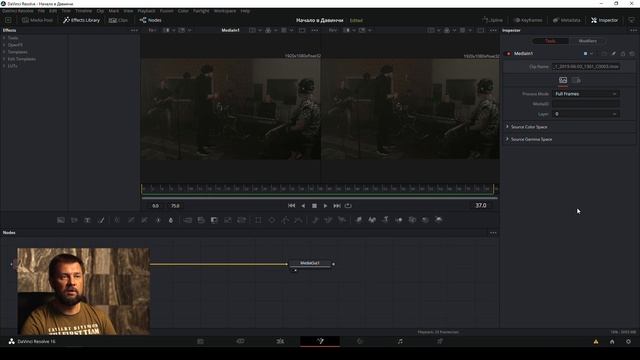Toggle the Clips panel
Image resolution: width=640 pixels, height=360 pixels.
point(118,20)
